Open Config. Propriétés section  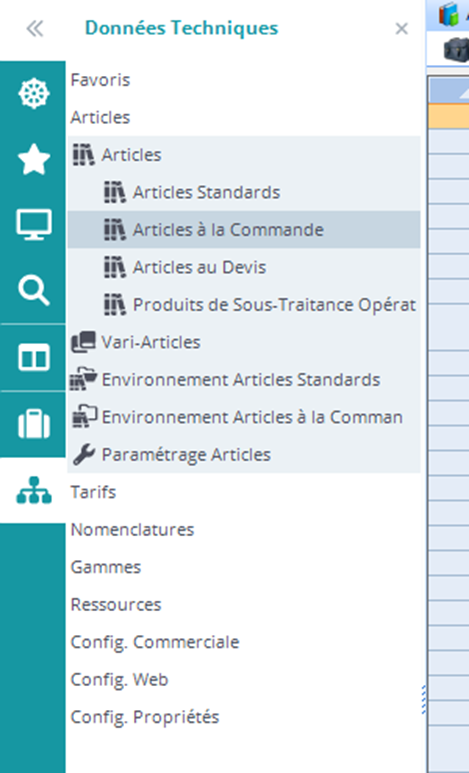pos(144,717)
